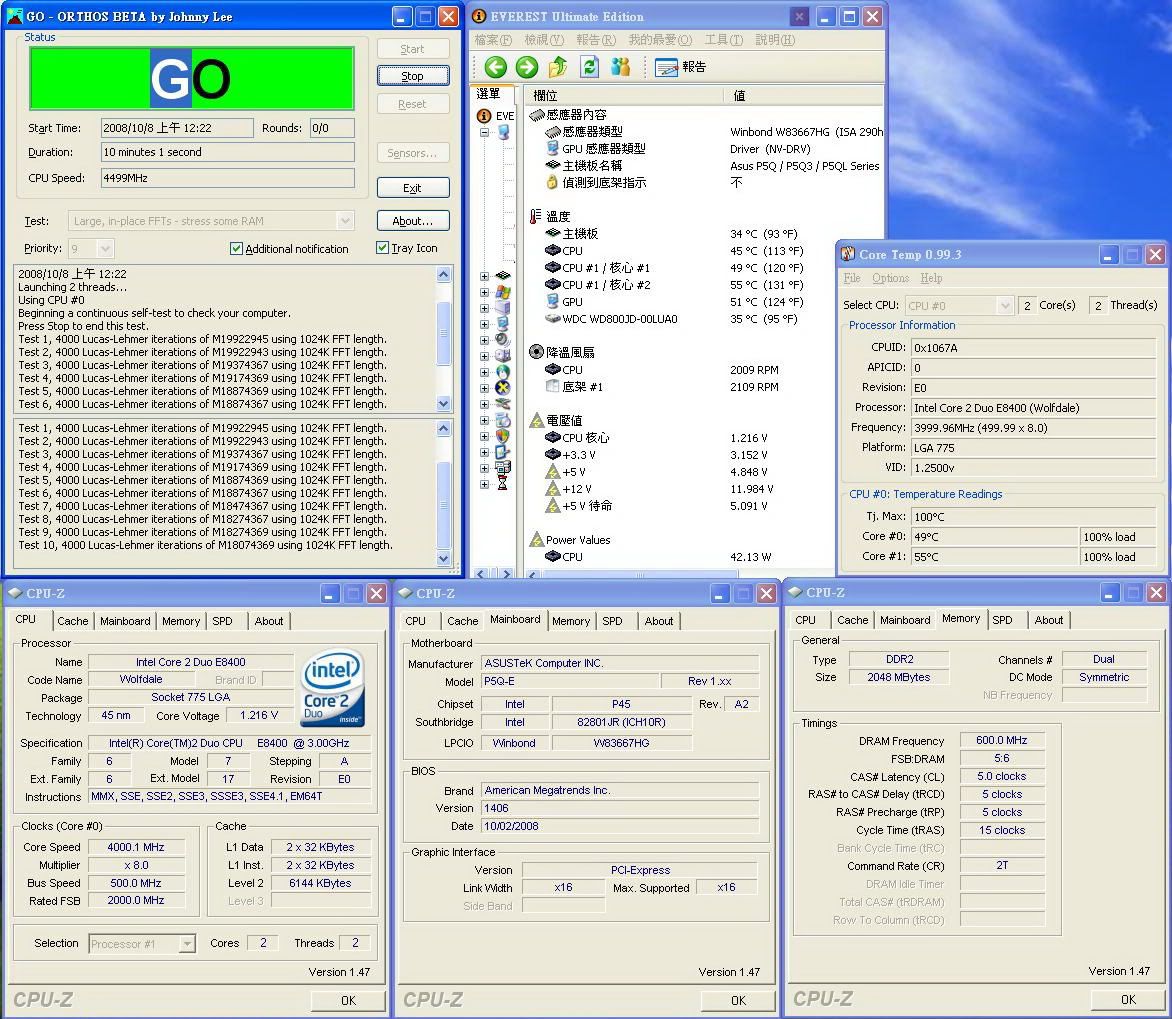Image resolution: width=1172 pixels, height=1019 pixels.
Task: Open Options menu in Core Temp
Action: [890, 278]
